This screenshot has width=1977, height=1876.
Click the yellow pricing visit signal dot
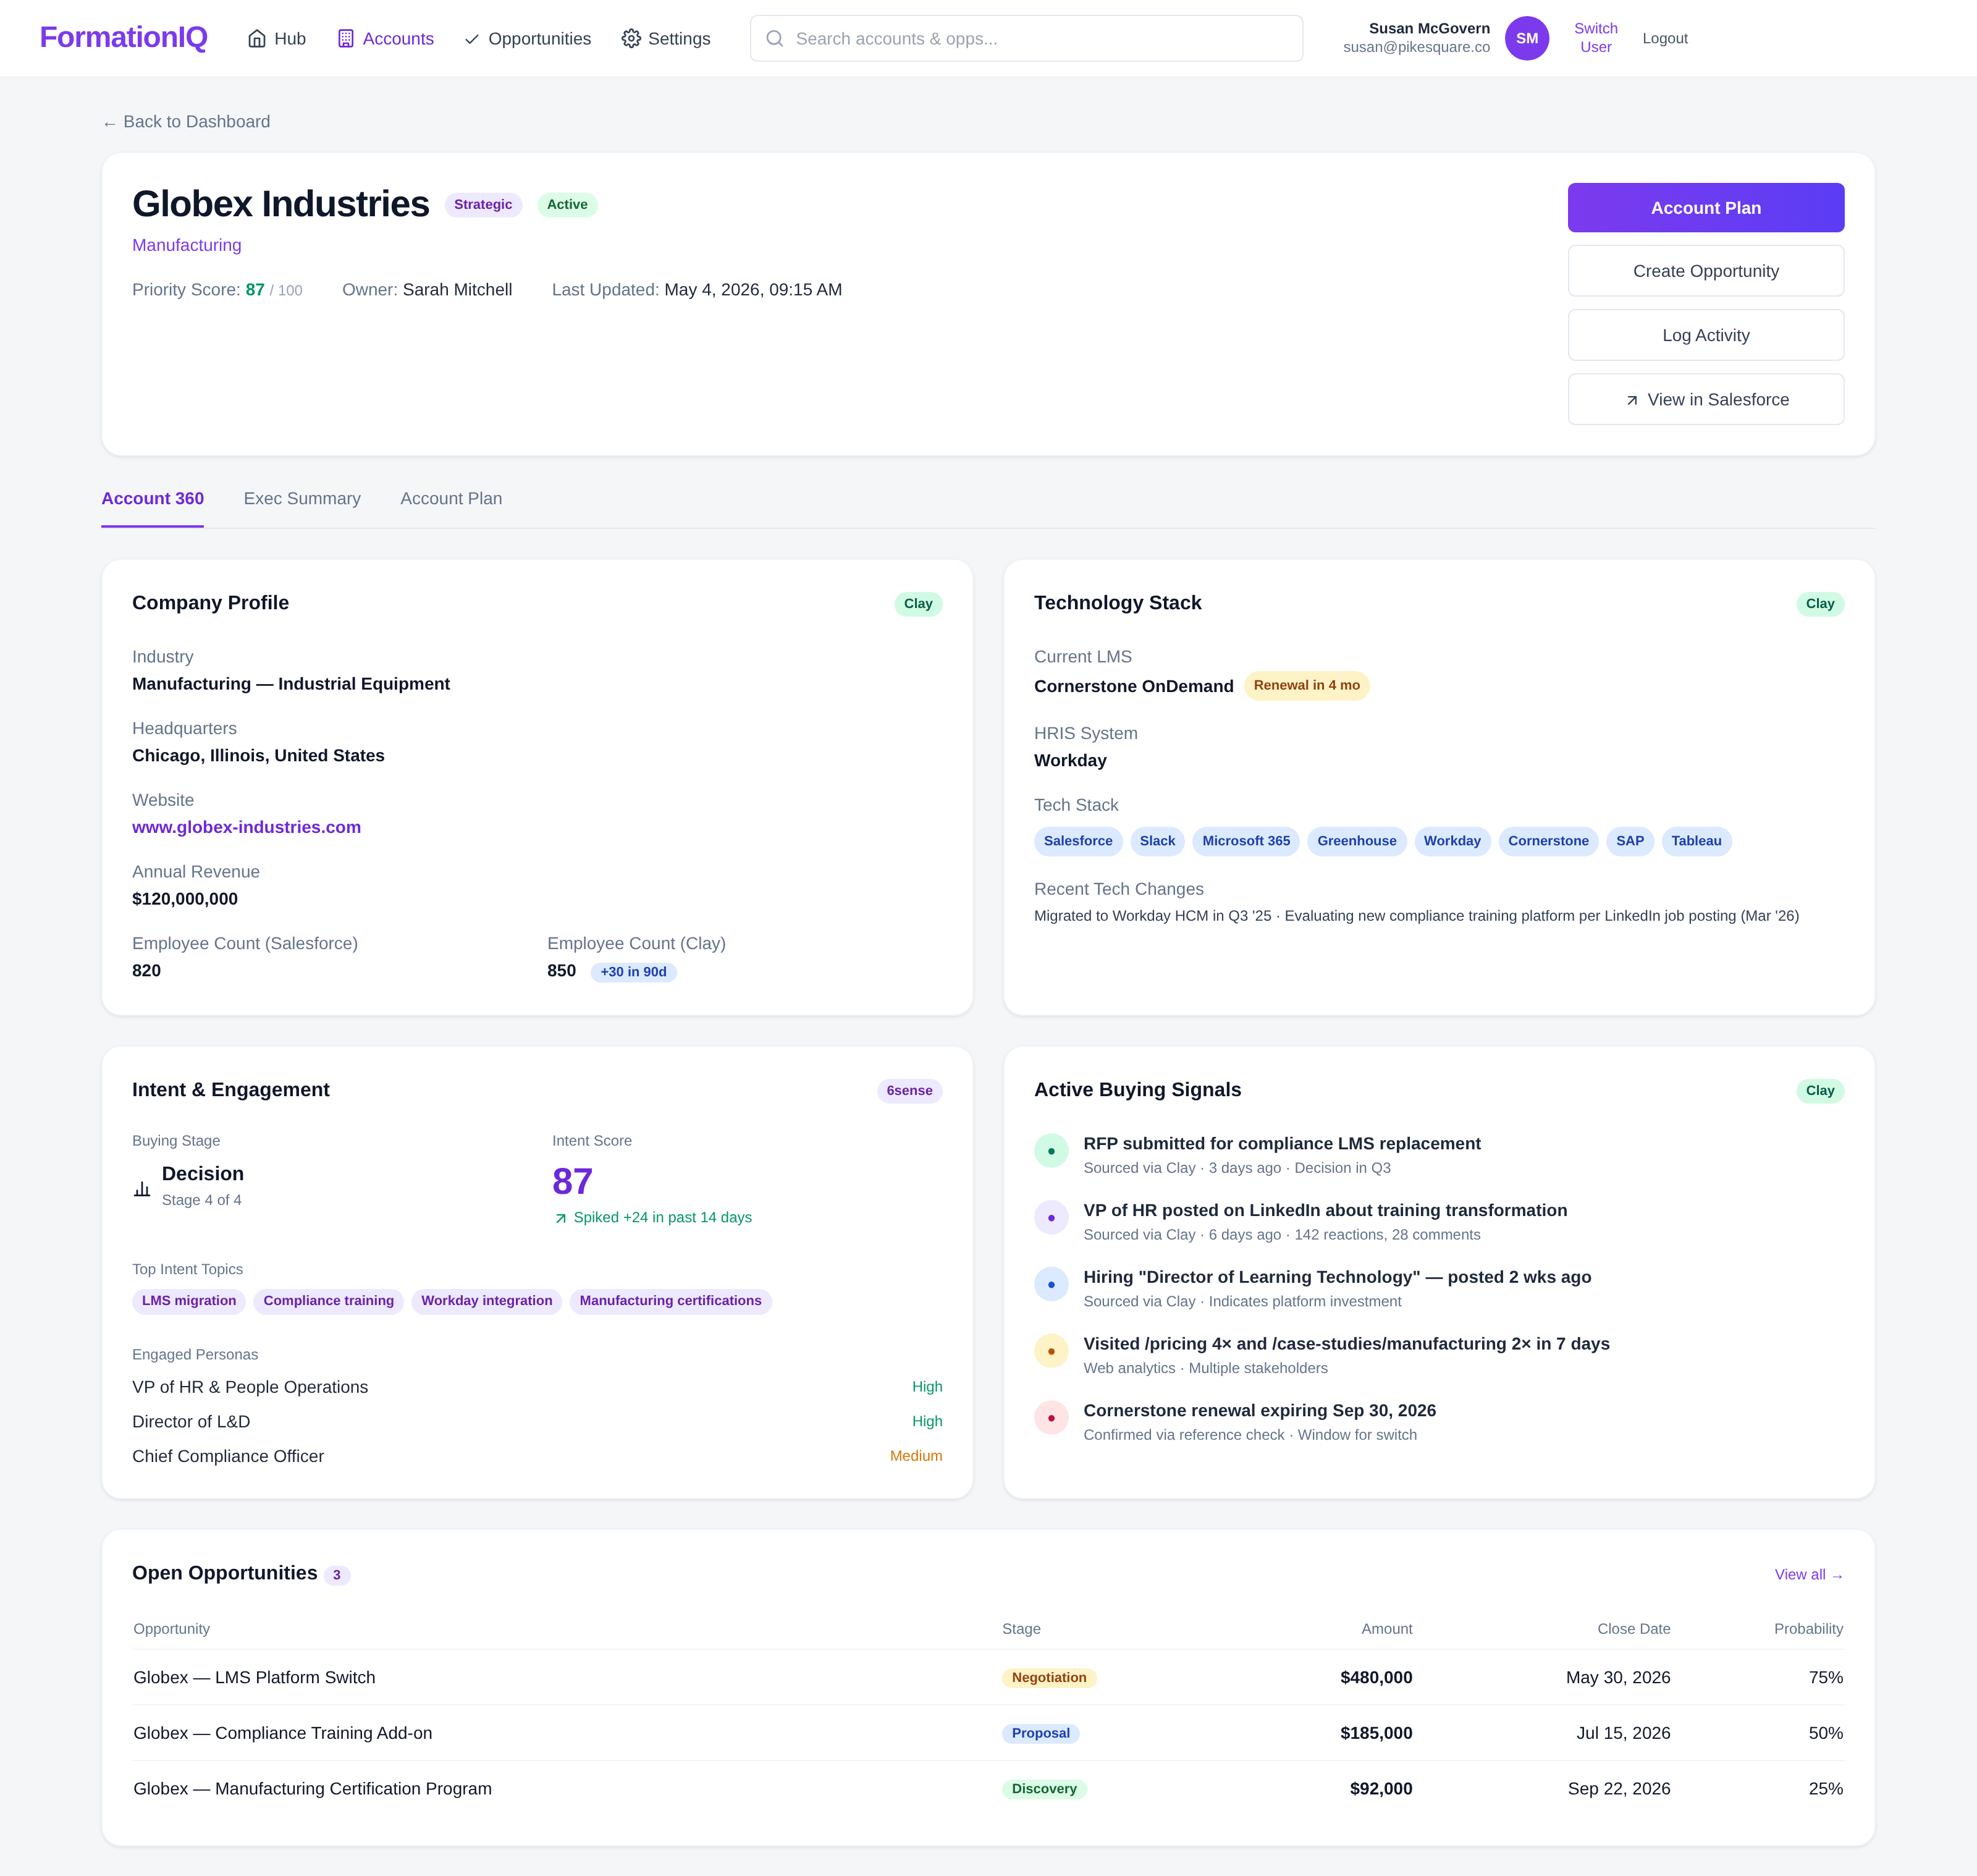1051,1351
